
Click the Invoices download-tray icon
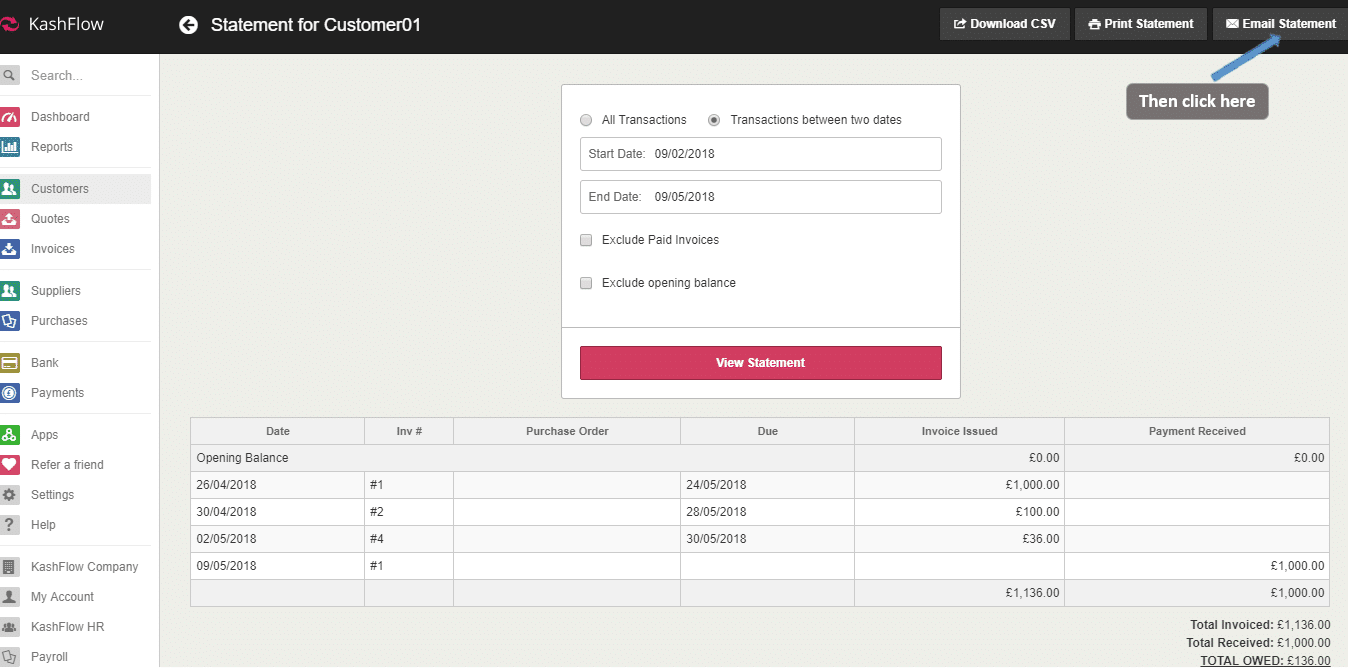coord(10,249)
